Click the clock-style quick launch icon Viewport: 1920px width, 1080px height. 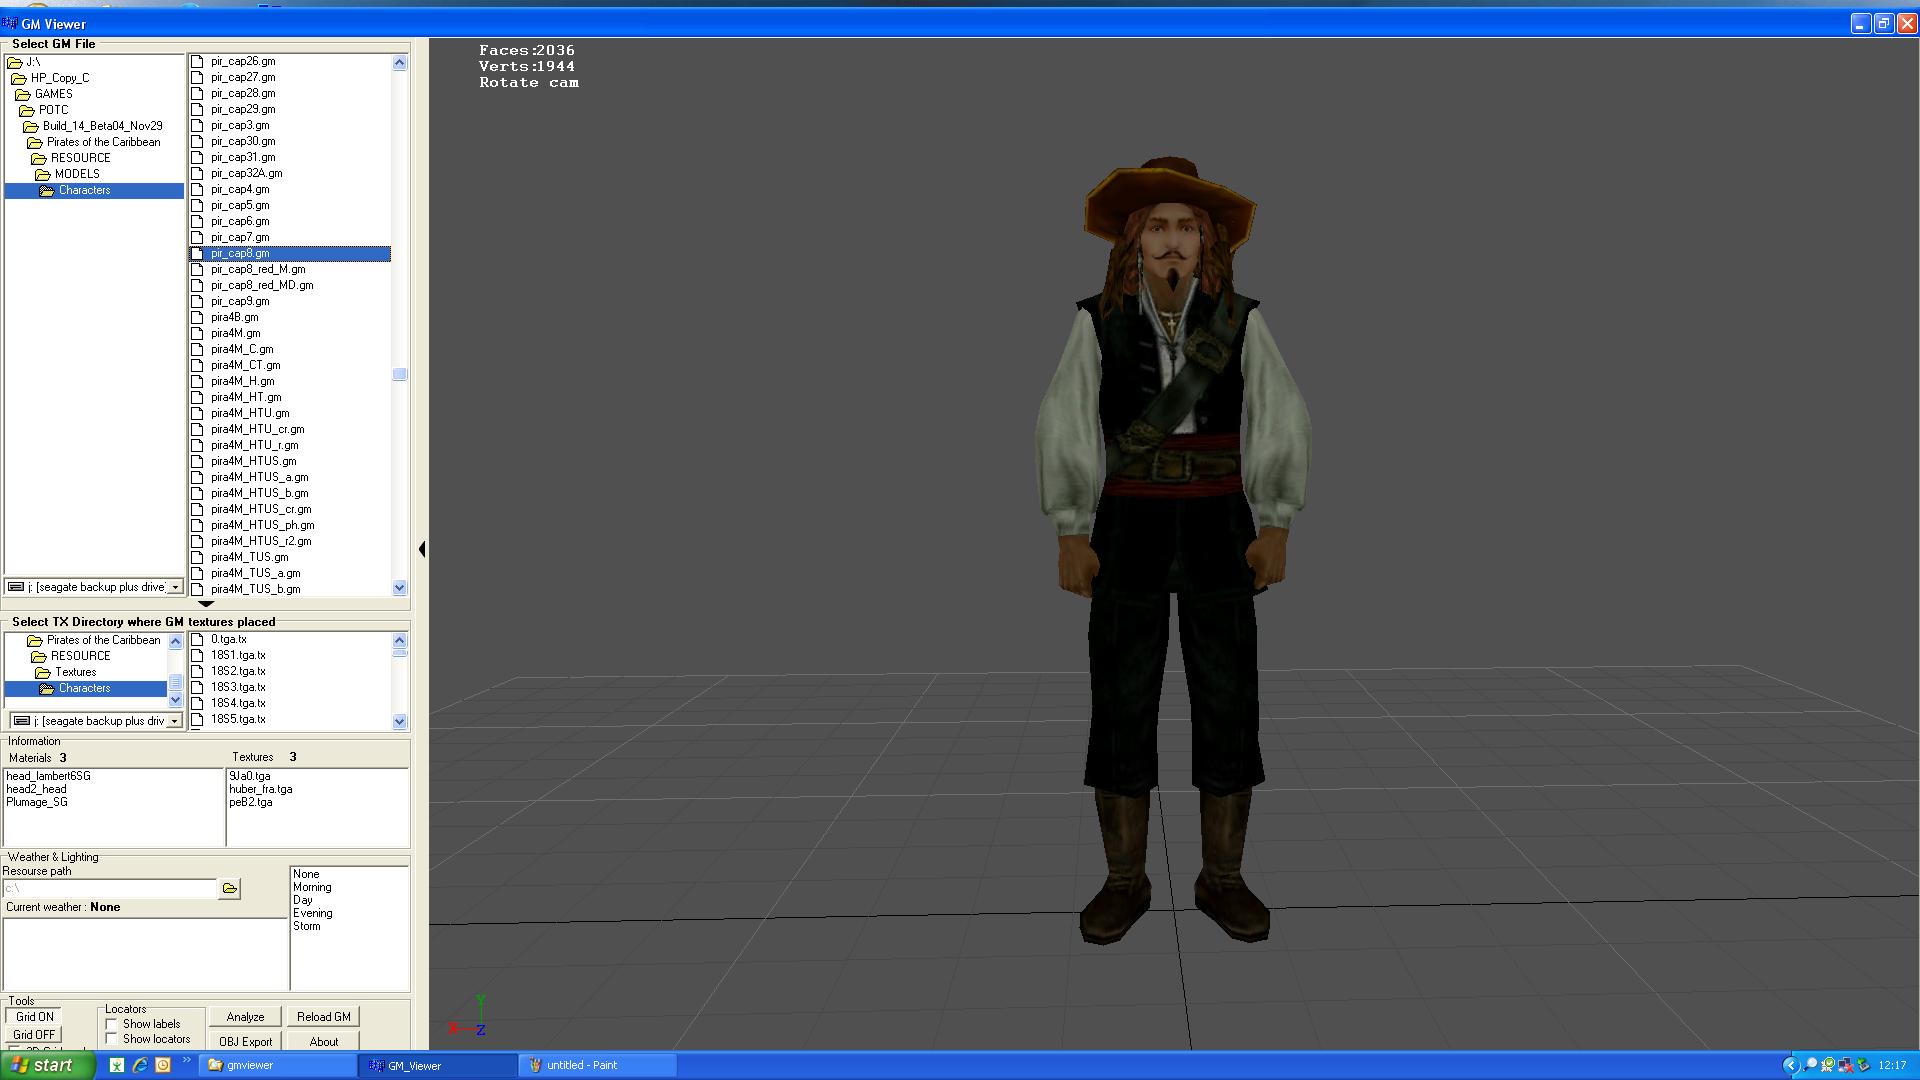tap(163, 1065)
